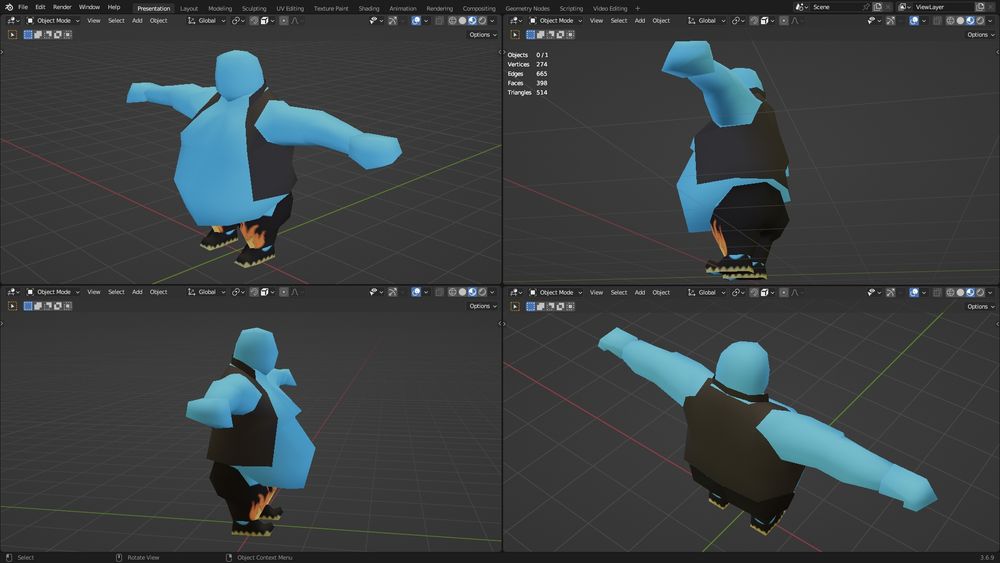Click the version number 3.6.9 in status bar

[x=987, y=557]
